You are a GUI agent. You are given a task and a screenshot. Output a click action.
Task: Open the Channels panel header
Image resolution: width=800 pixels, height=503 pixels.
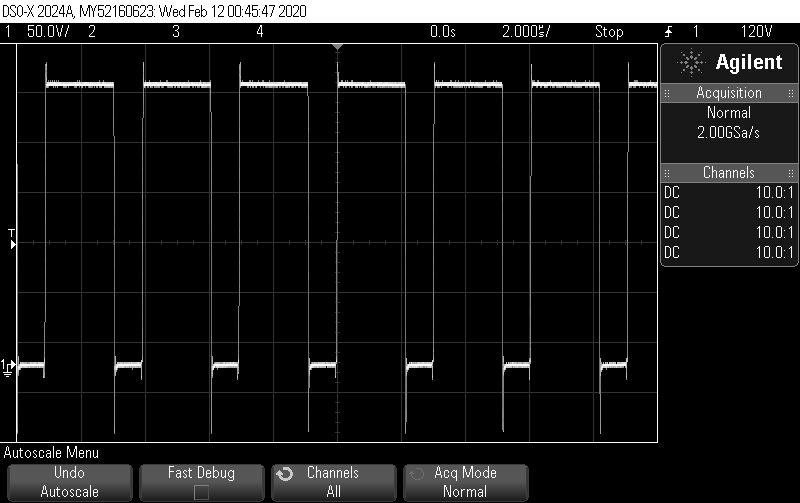(x=729, y=172)
